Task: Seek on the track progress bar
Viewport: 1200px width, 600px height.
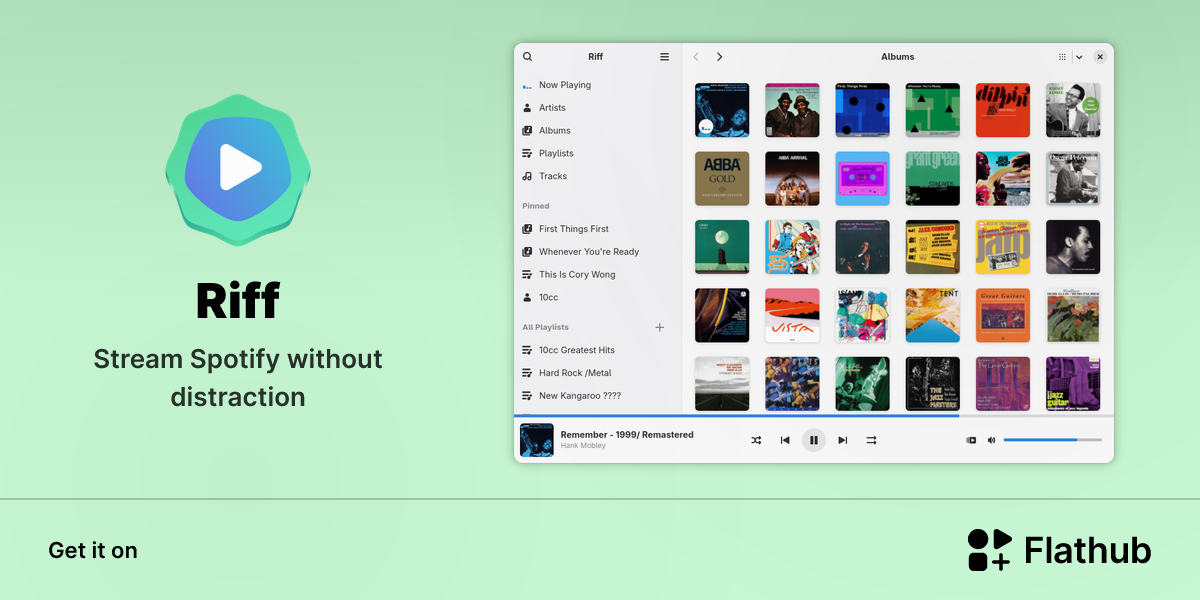Action: (814, 415)
